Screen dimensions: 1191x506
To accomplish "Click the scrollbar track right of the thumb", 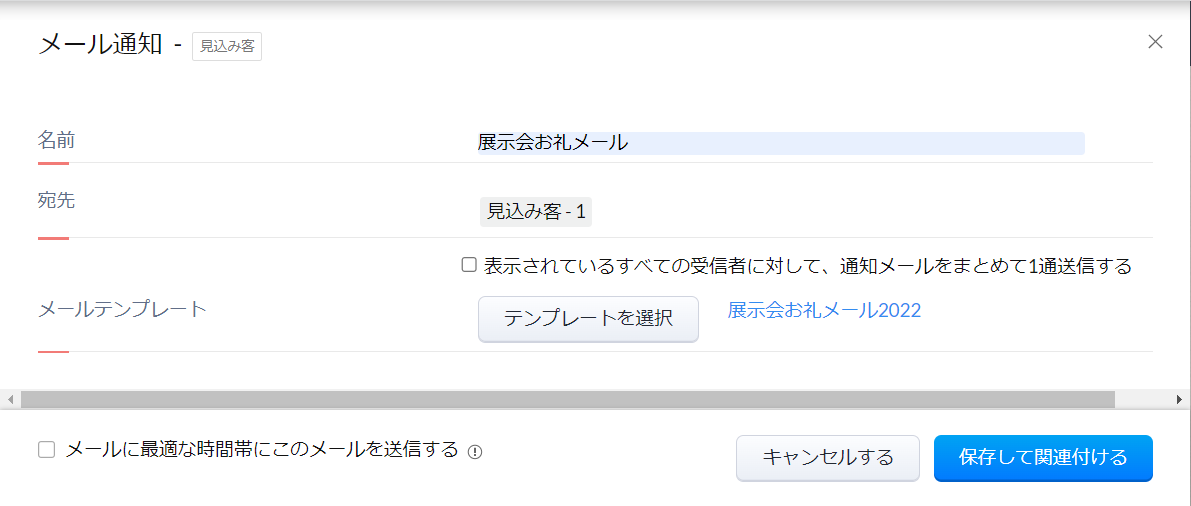I will [x=1142, y=399].
